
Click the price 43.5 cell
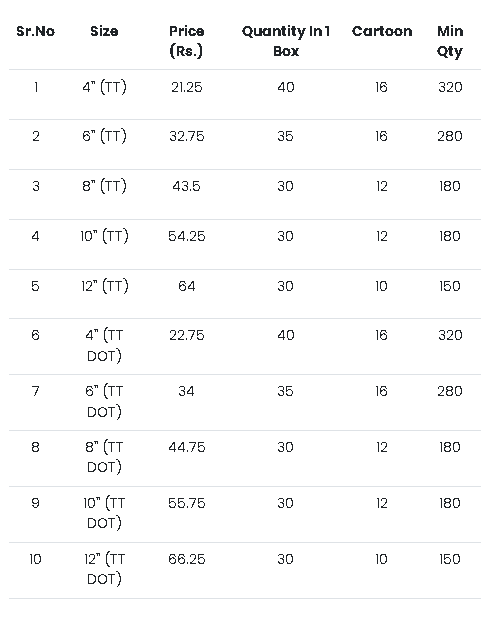(186, 186)
